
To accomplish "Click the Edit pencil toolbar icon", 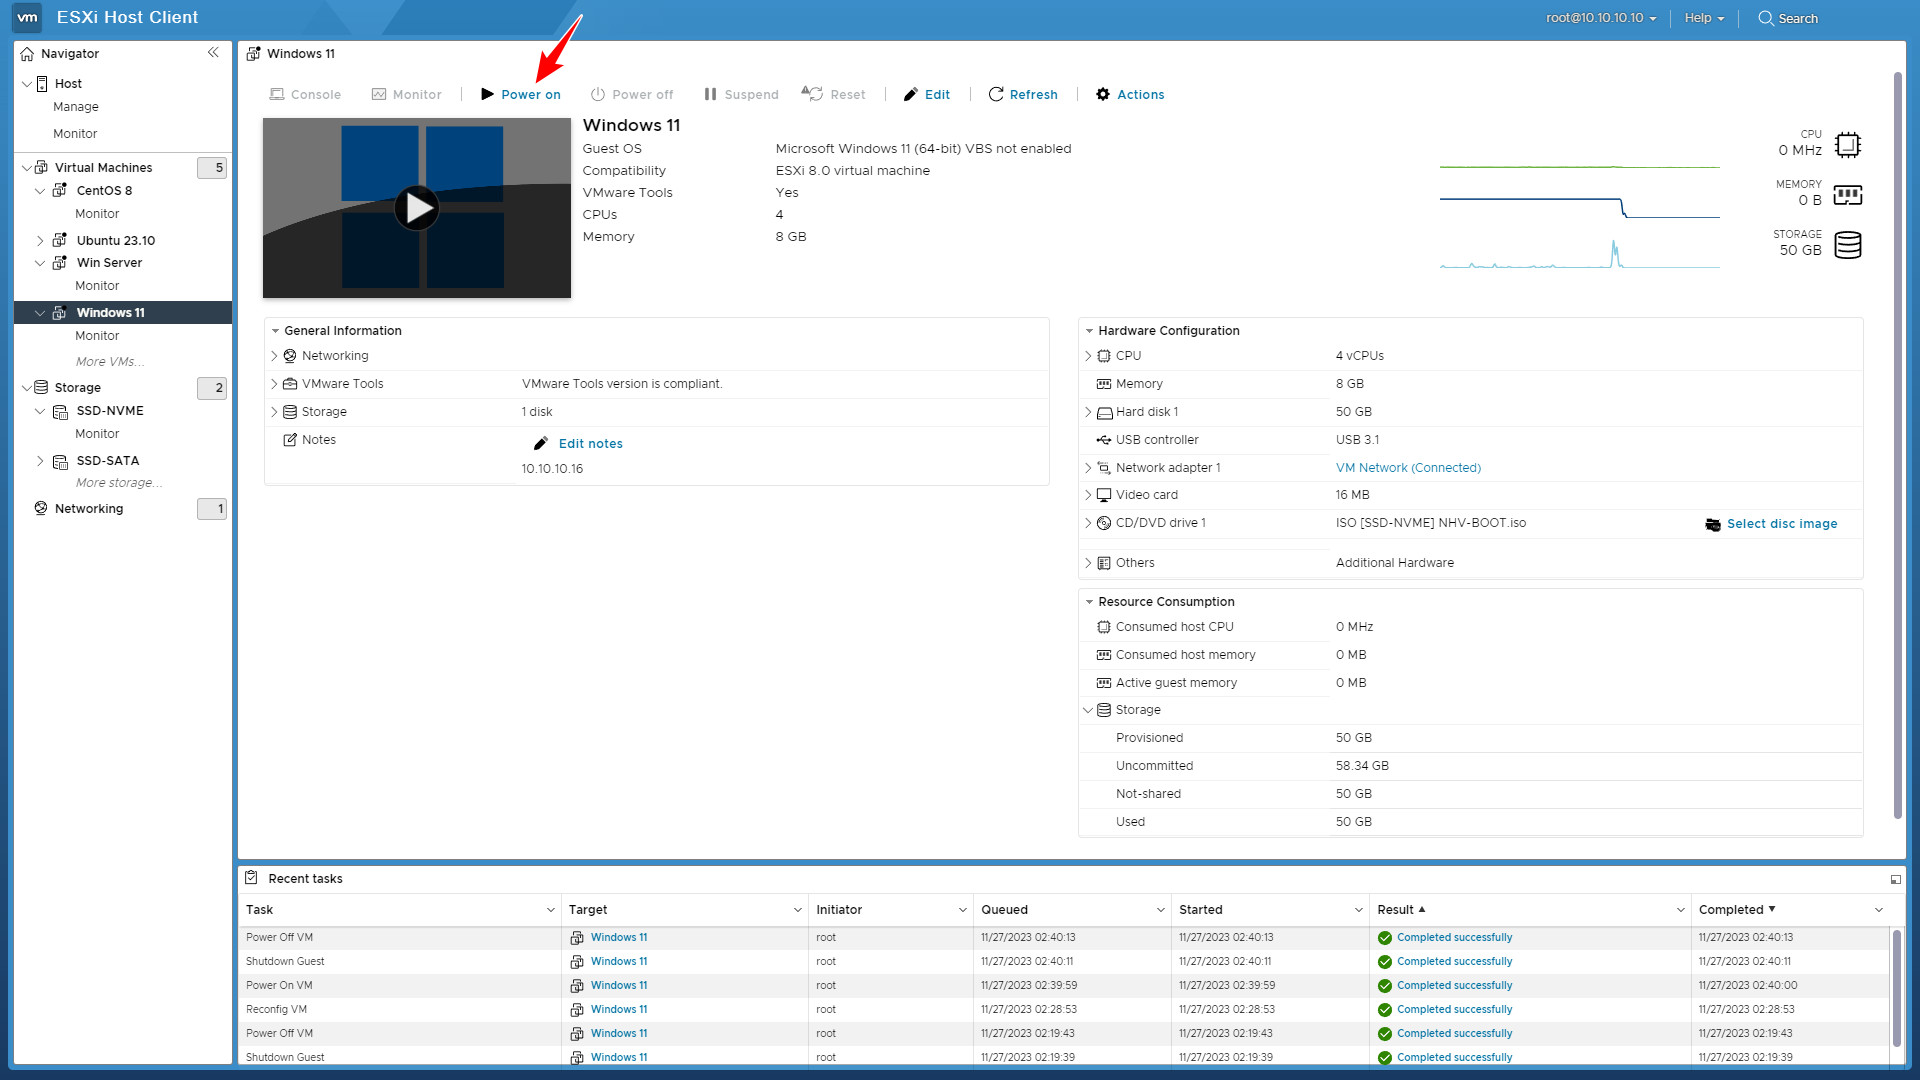I will click(910, 94).
